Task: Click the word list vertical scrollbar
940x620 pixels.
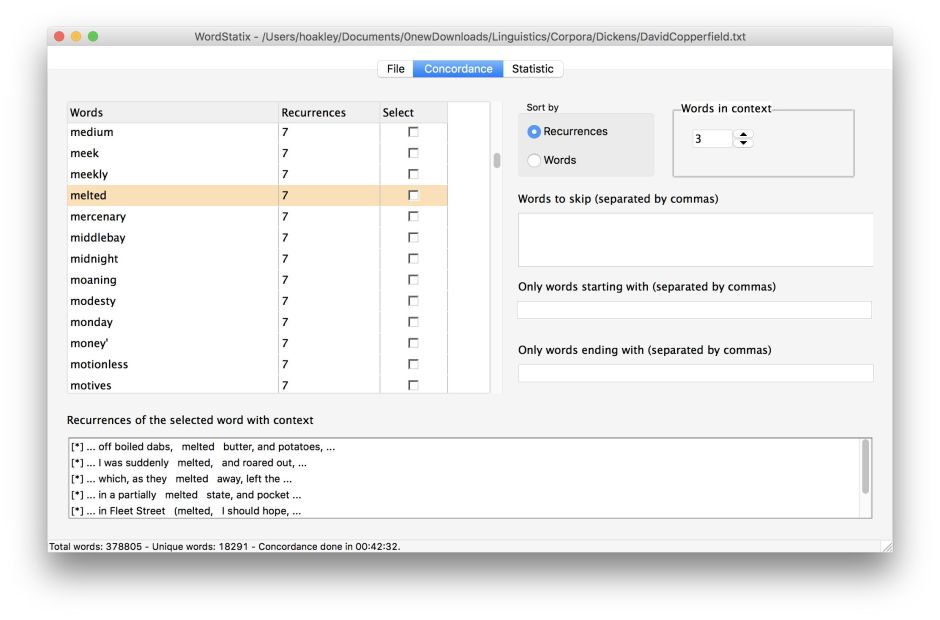Action: tap(497, 161)
